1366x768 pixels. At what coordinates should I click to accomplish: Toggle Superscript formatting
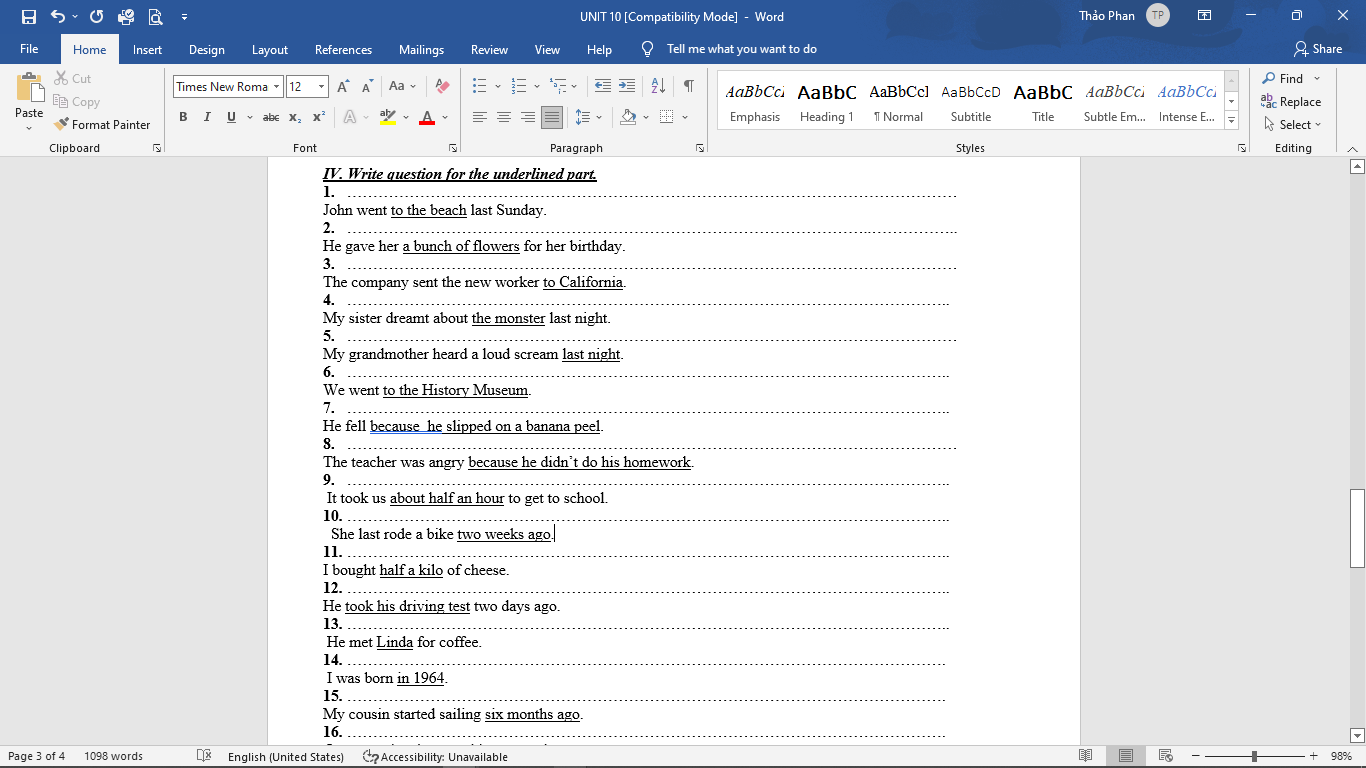[319, 117]
